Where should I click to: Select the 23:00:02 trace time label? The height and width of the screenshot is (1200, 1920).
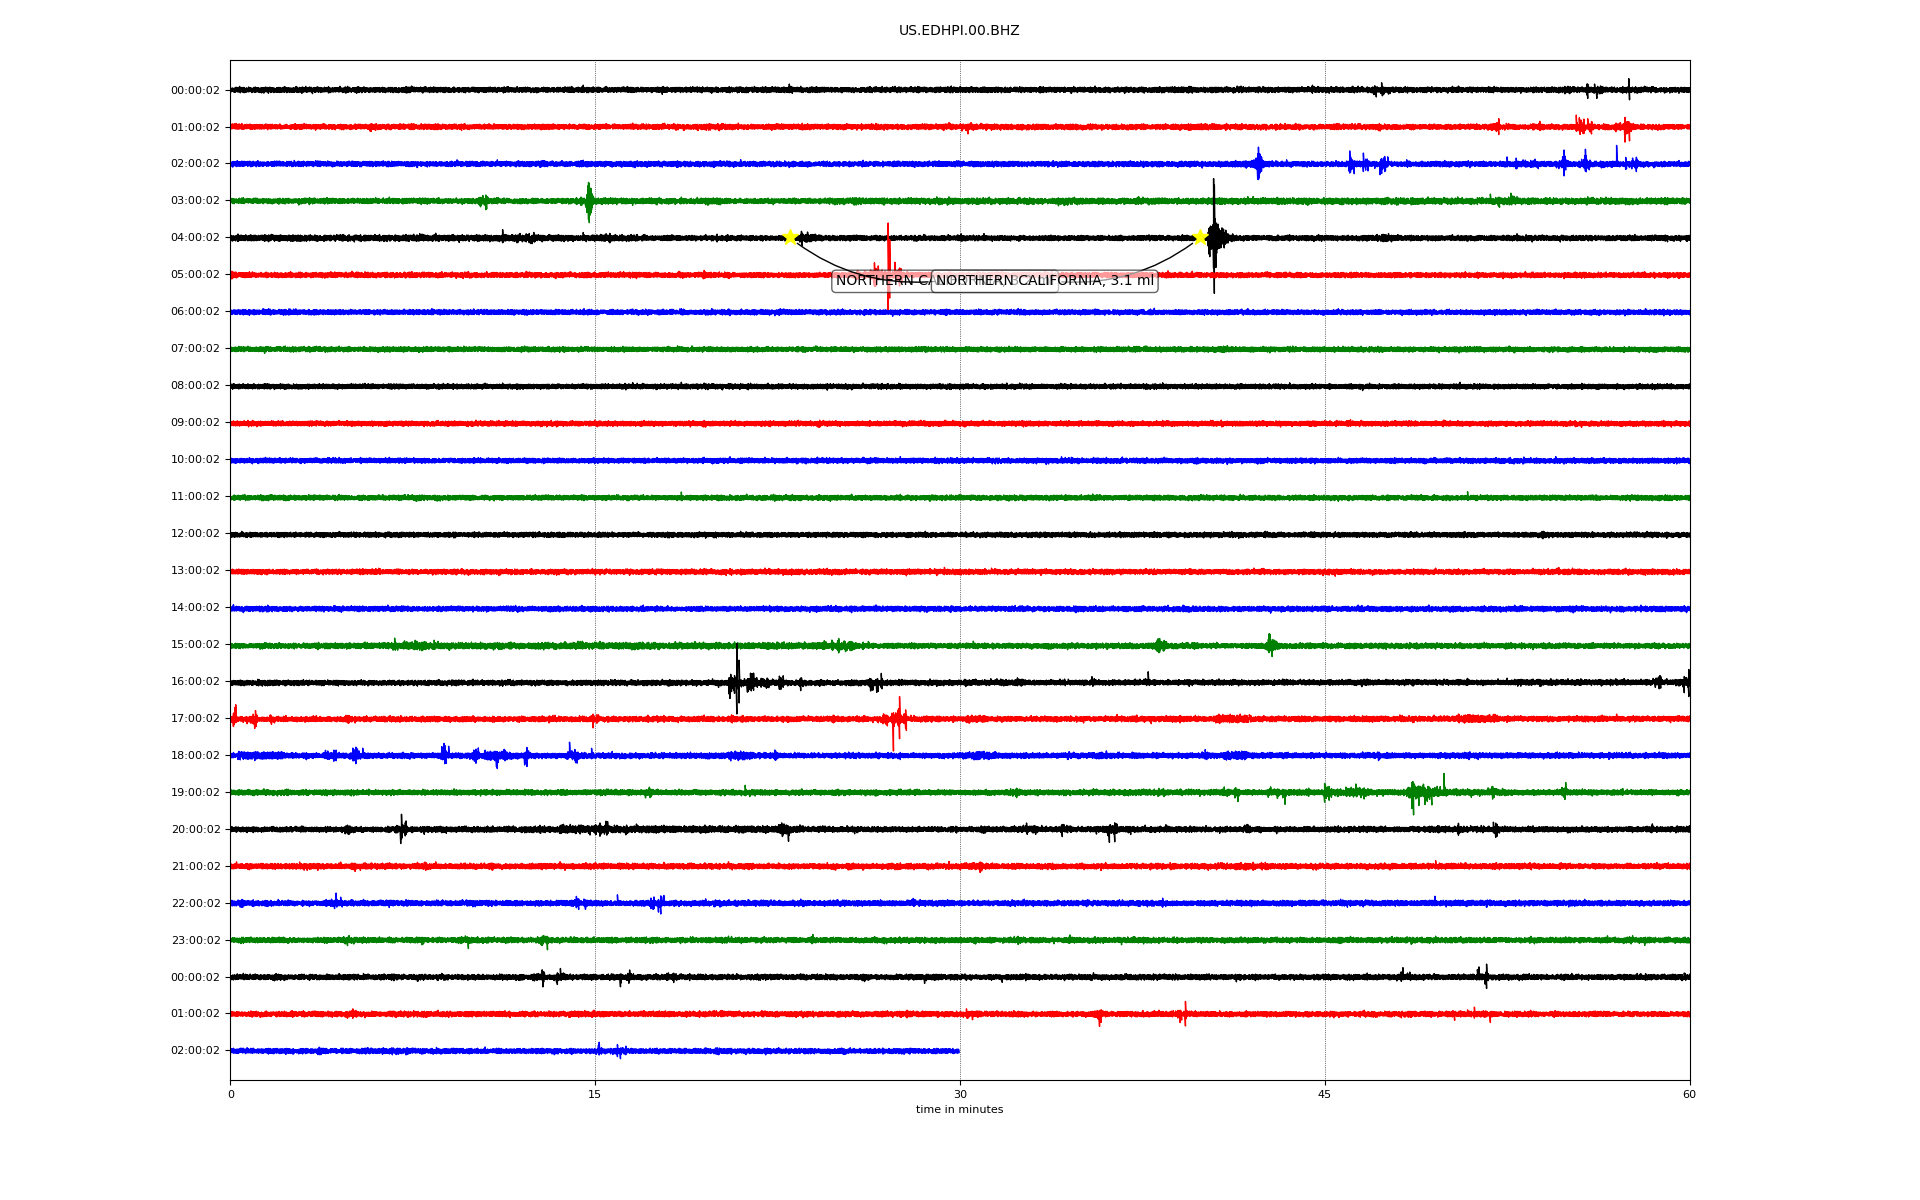pyautogui.click(x=195, y=940)
